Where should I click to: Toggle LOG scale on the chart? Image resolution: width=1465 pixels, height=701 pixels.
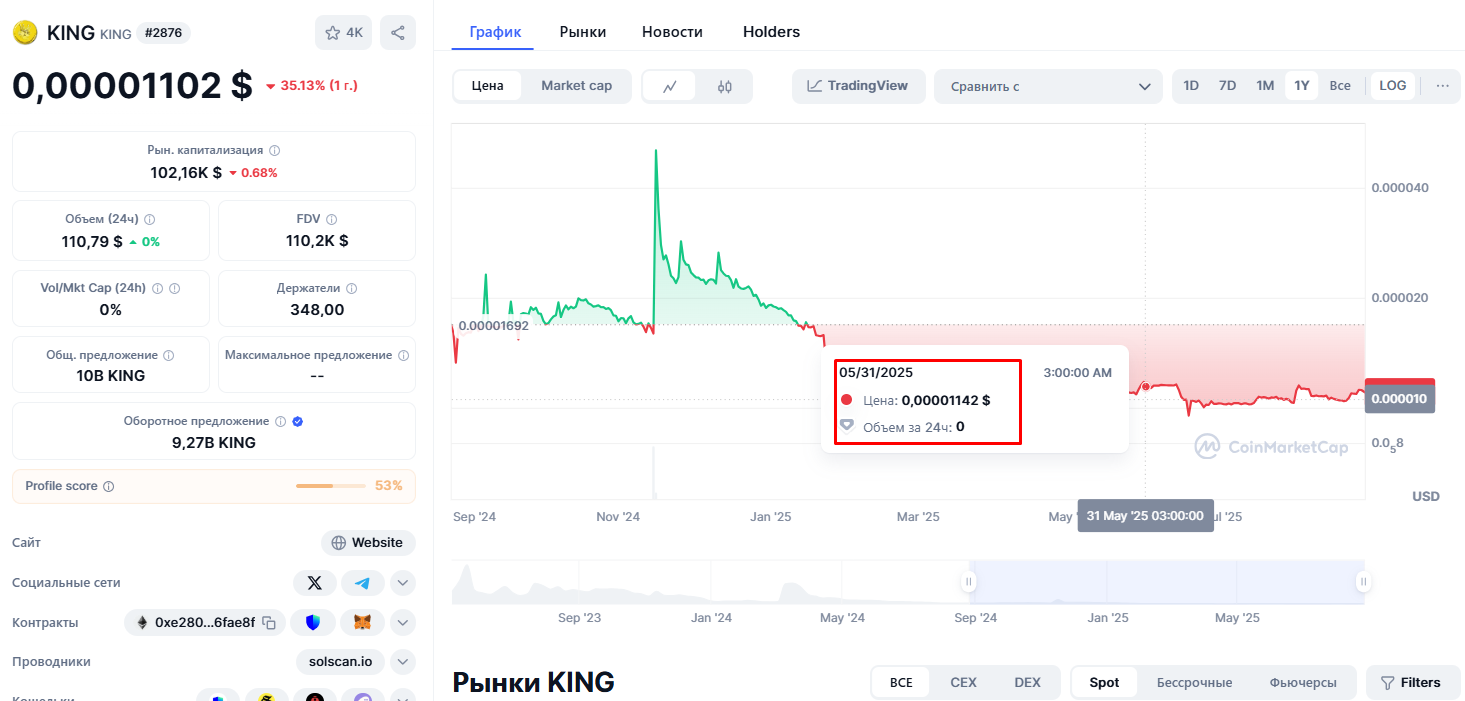1392,86
